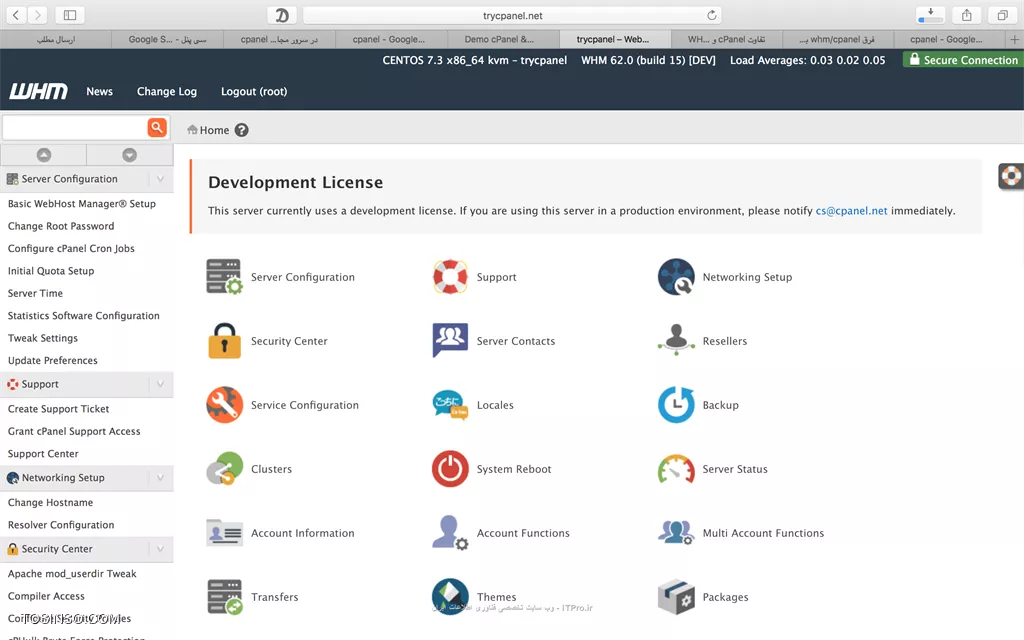Open Update Preferences in sidebar
The image size is (1024, 640).
point(52,360)
